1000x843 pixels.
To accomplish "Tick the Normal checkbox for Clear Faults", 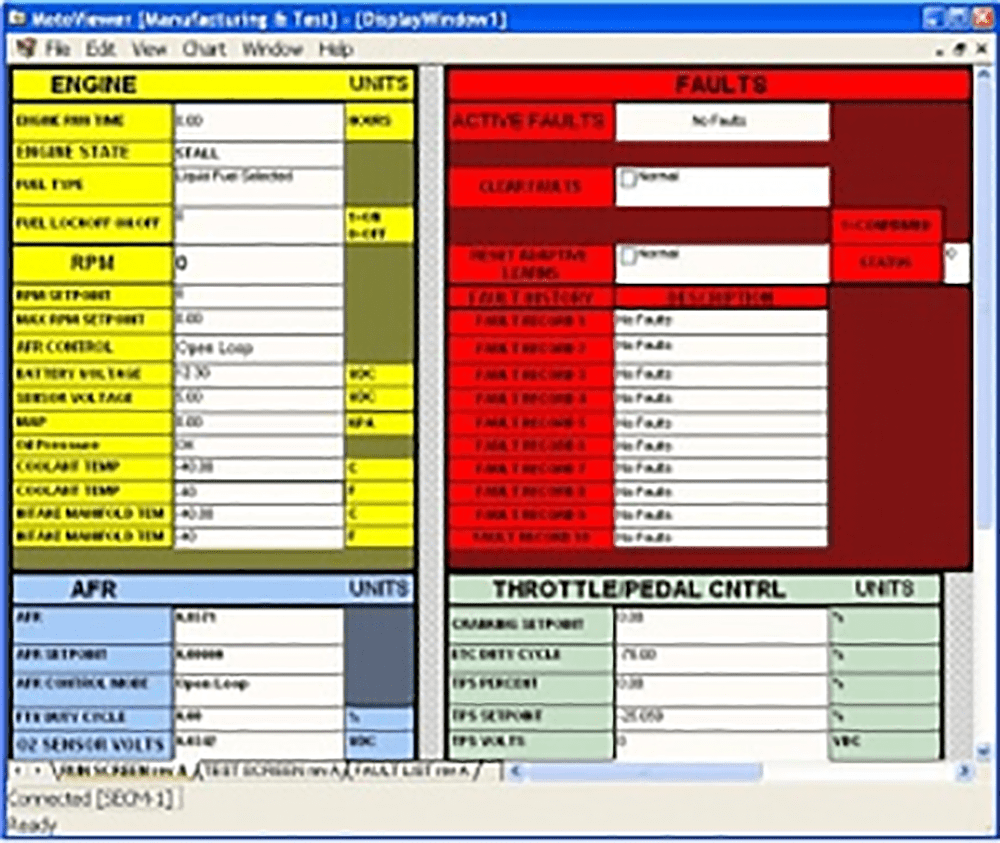I will [x=629, y=178].
